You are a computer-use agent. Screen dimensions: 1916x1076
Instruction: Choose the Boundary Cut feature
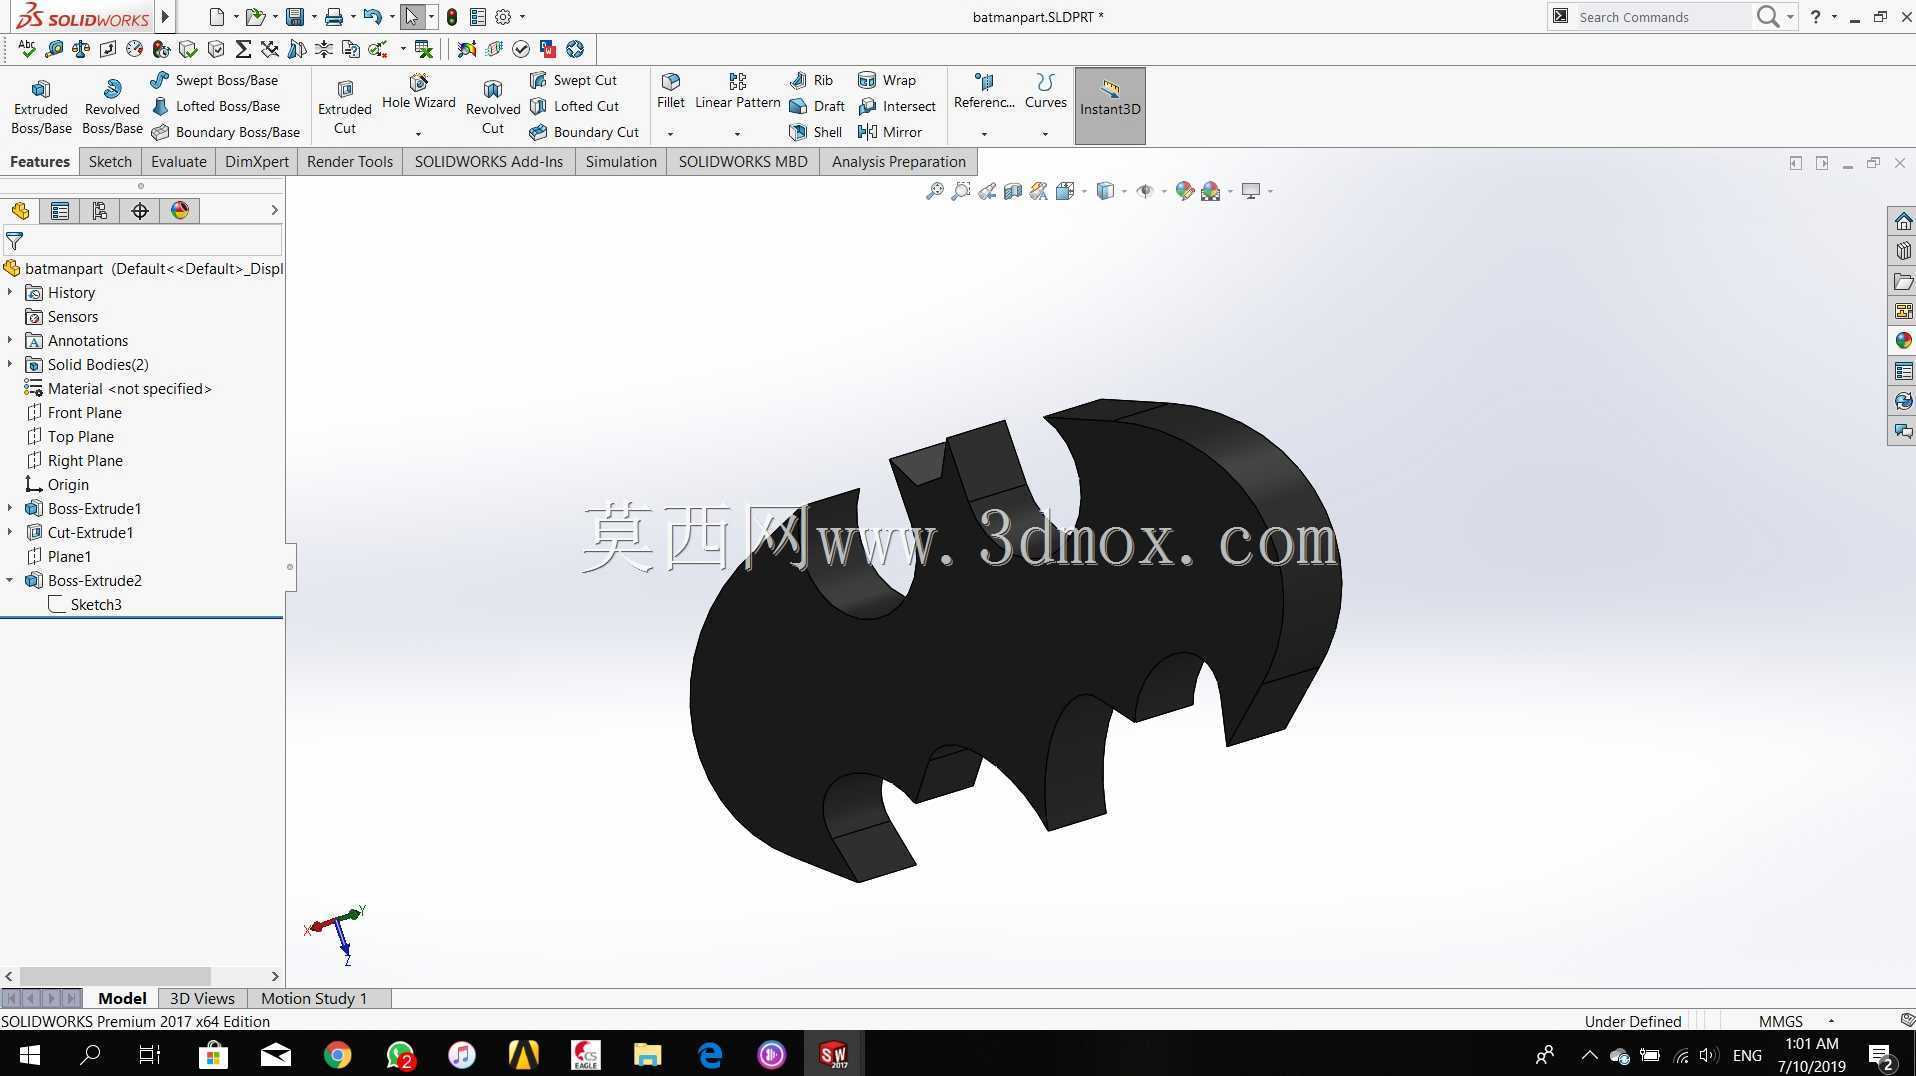(584, 132)
